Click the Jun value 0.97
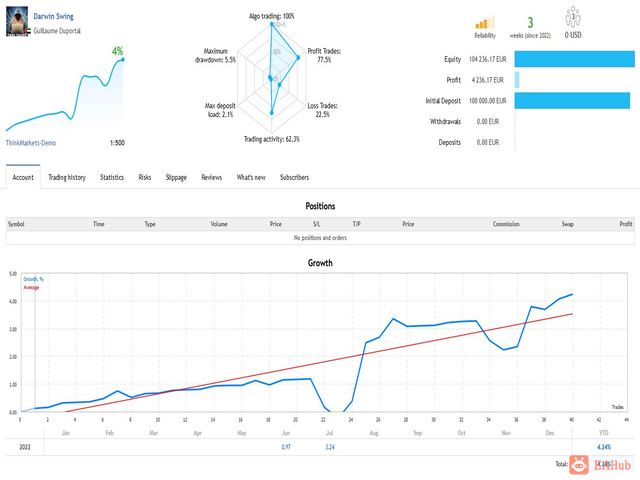640x480 pixels. point(286,447)
